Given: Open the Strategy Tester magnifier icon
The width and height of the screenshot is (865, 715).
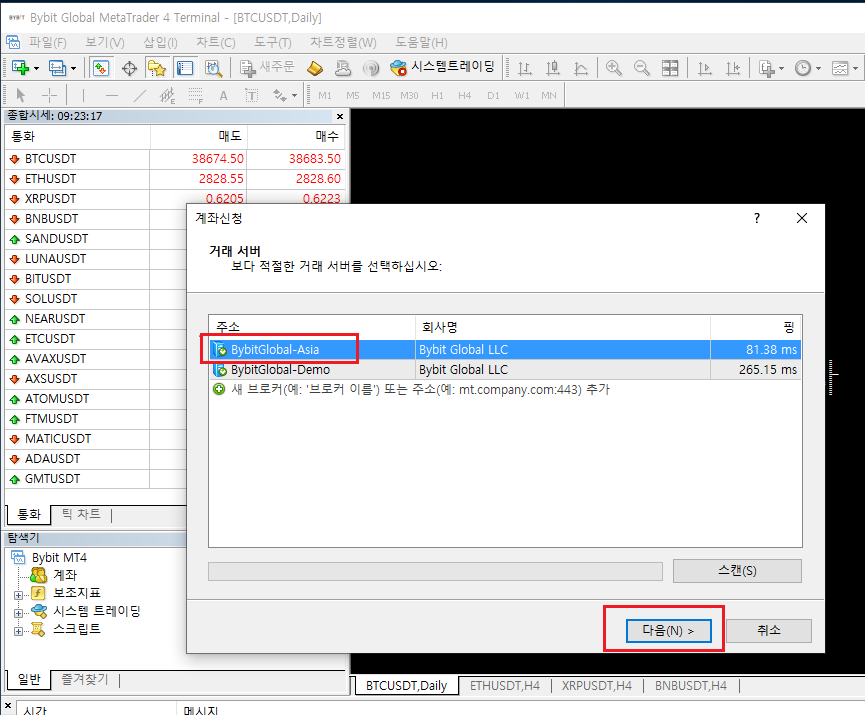Looking at the screenshot, I should point(213,68).
